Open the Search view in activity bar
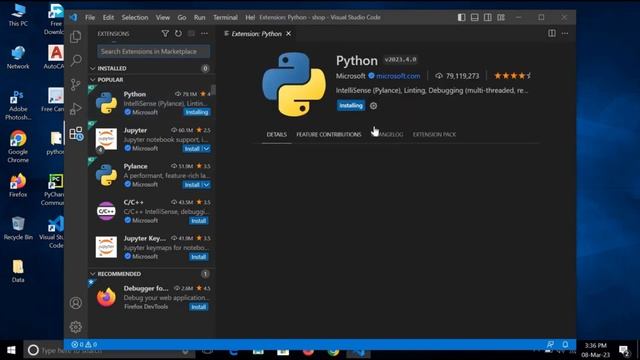Viewport: 640px width, 360px height. click(x=76, y=60)
